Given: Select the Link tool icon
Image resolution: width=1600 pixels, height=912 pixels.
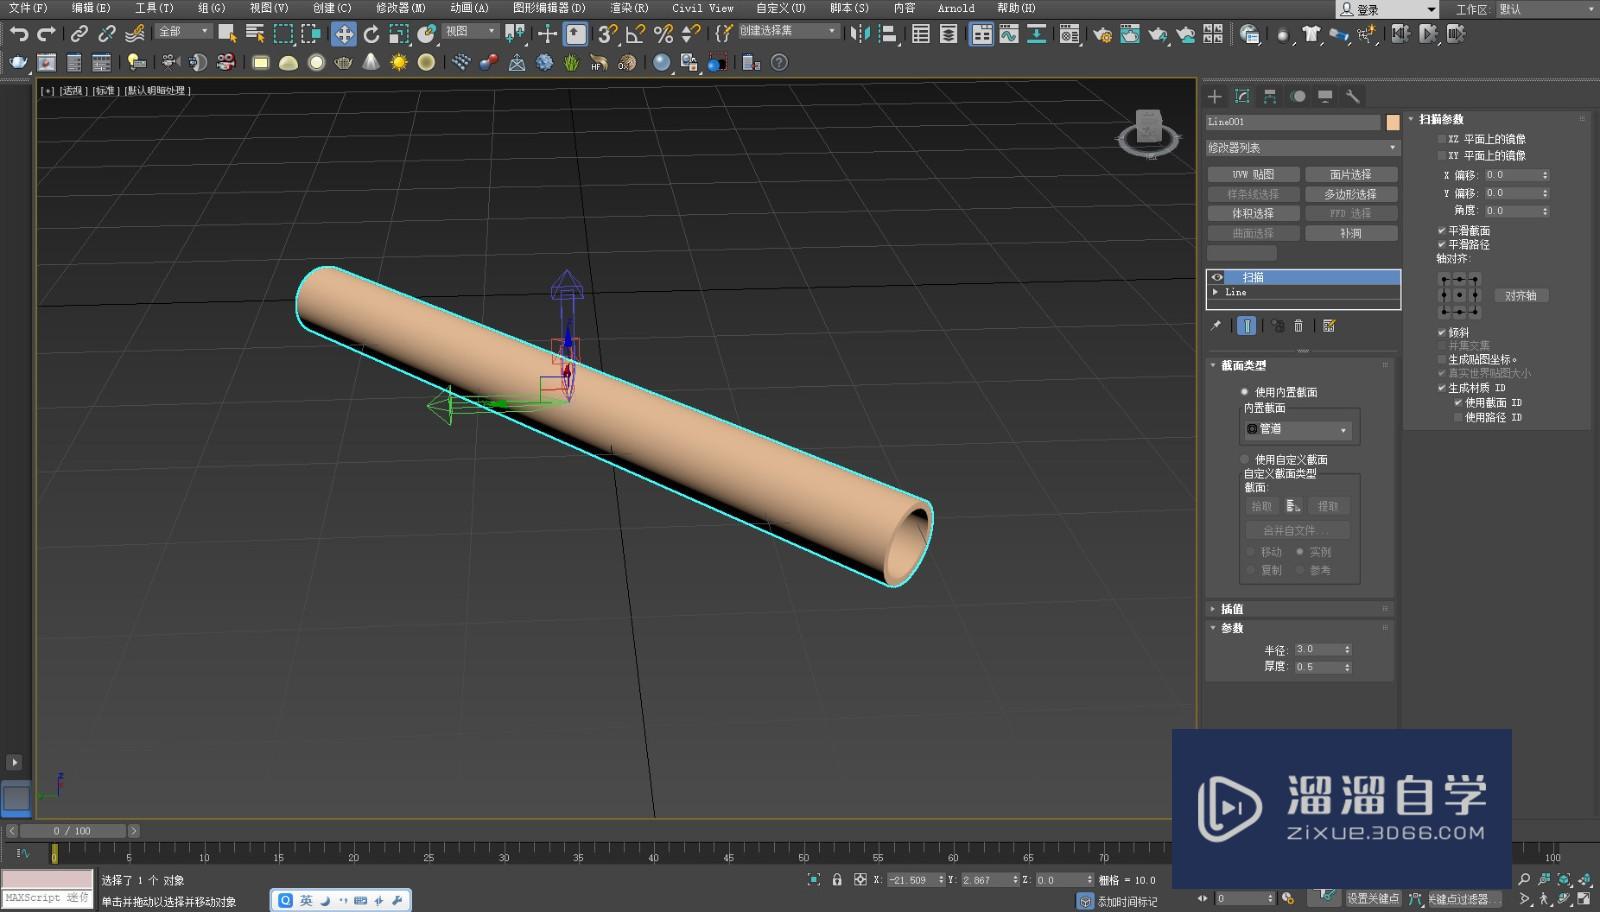Looking at the screenshot, I should (x=79, y=34).
